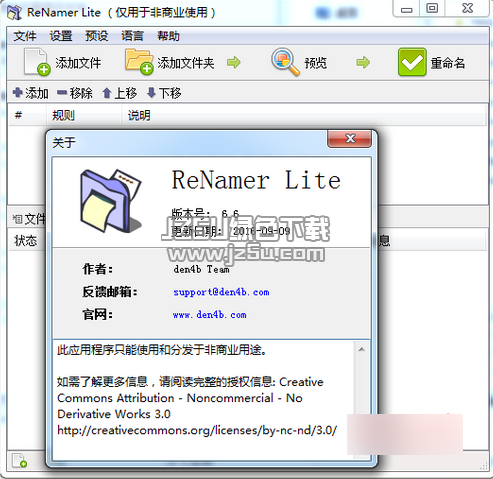Click the Rule (规则) column header
Screen dimensions: 493x479
[83, 116]
